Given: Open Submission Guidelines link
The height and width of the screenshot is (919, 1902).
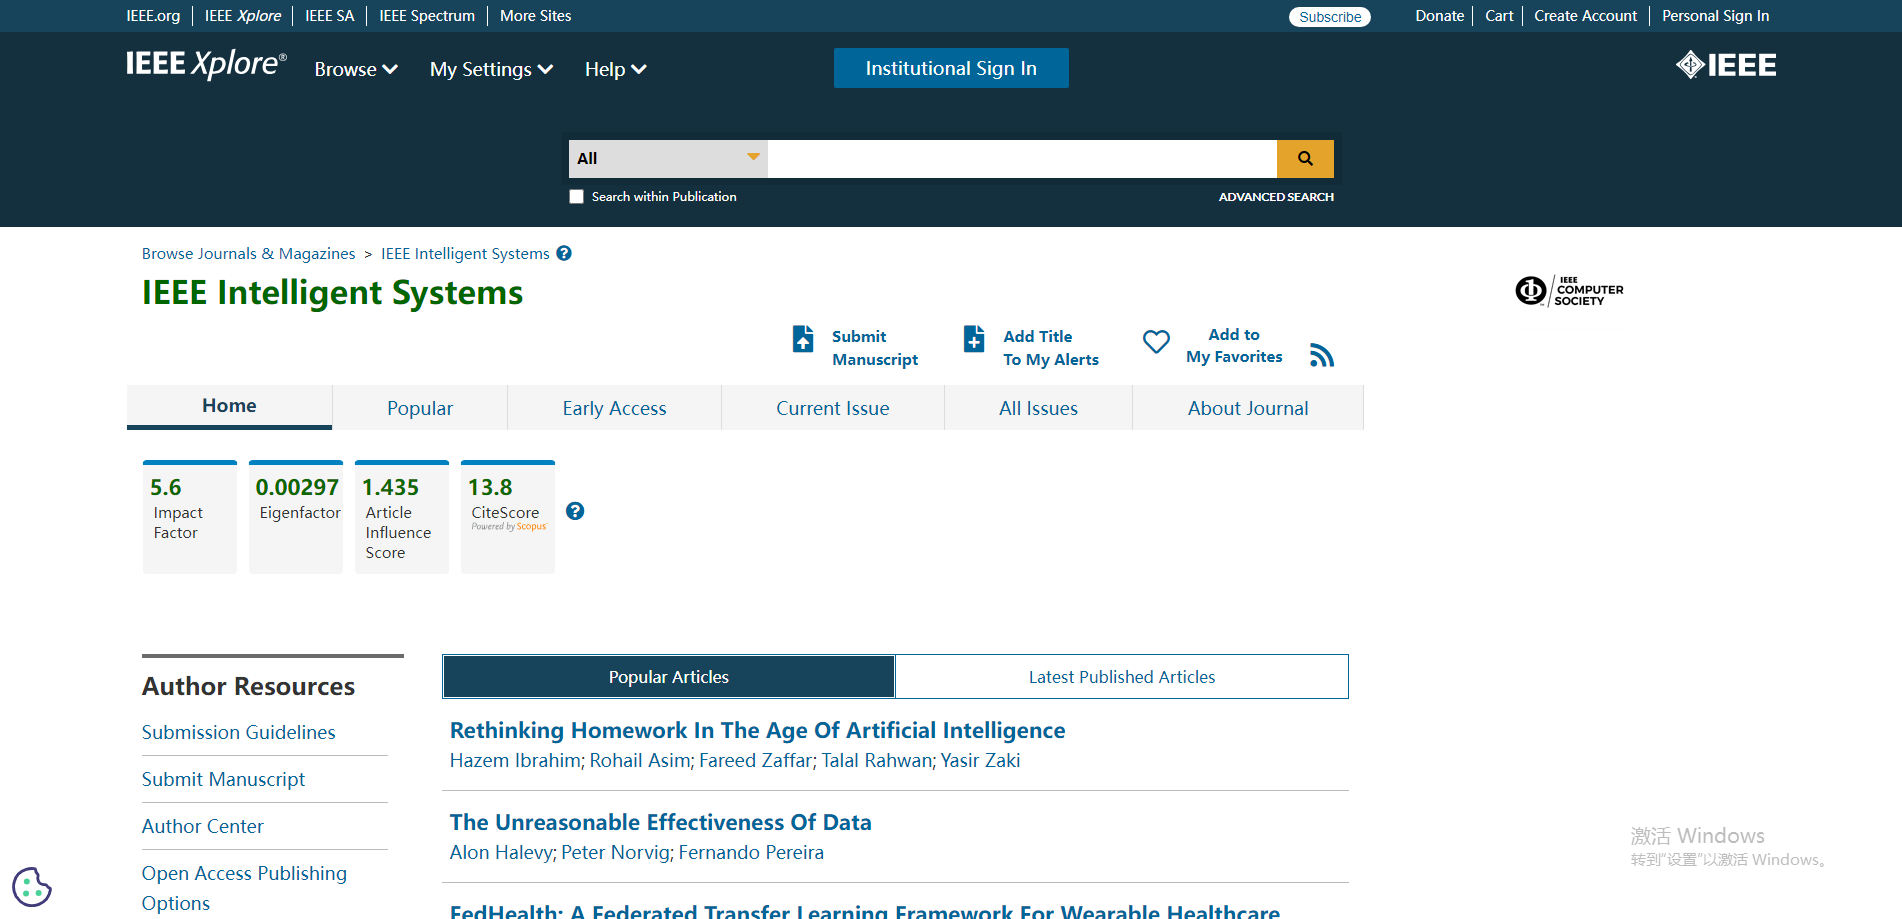Looking at the screenshot, I should coord(239,733).
